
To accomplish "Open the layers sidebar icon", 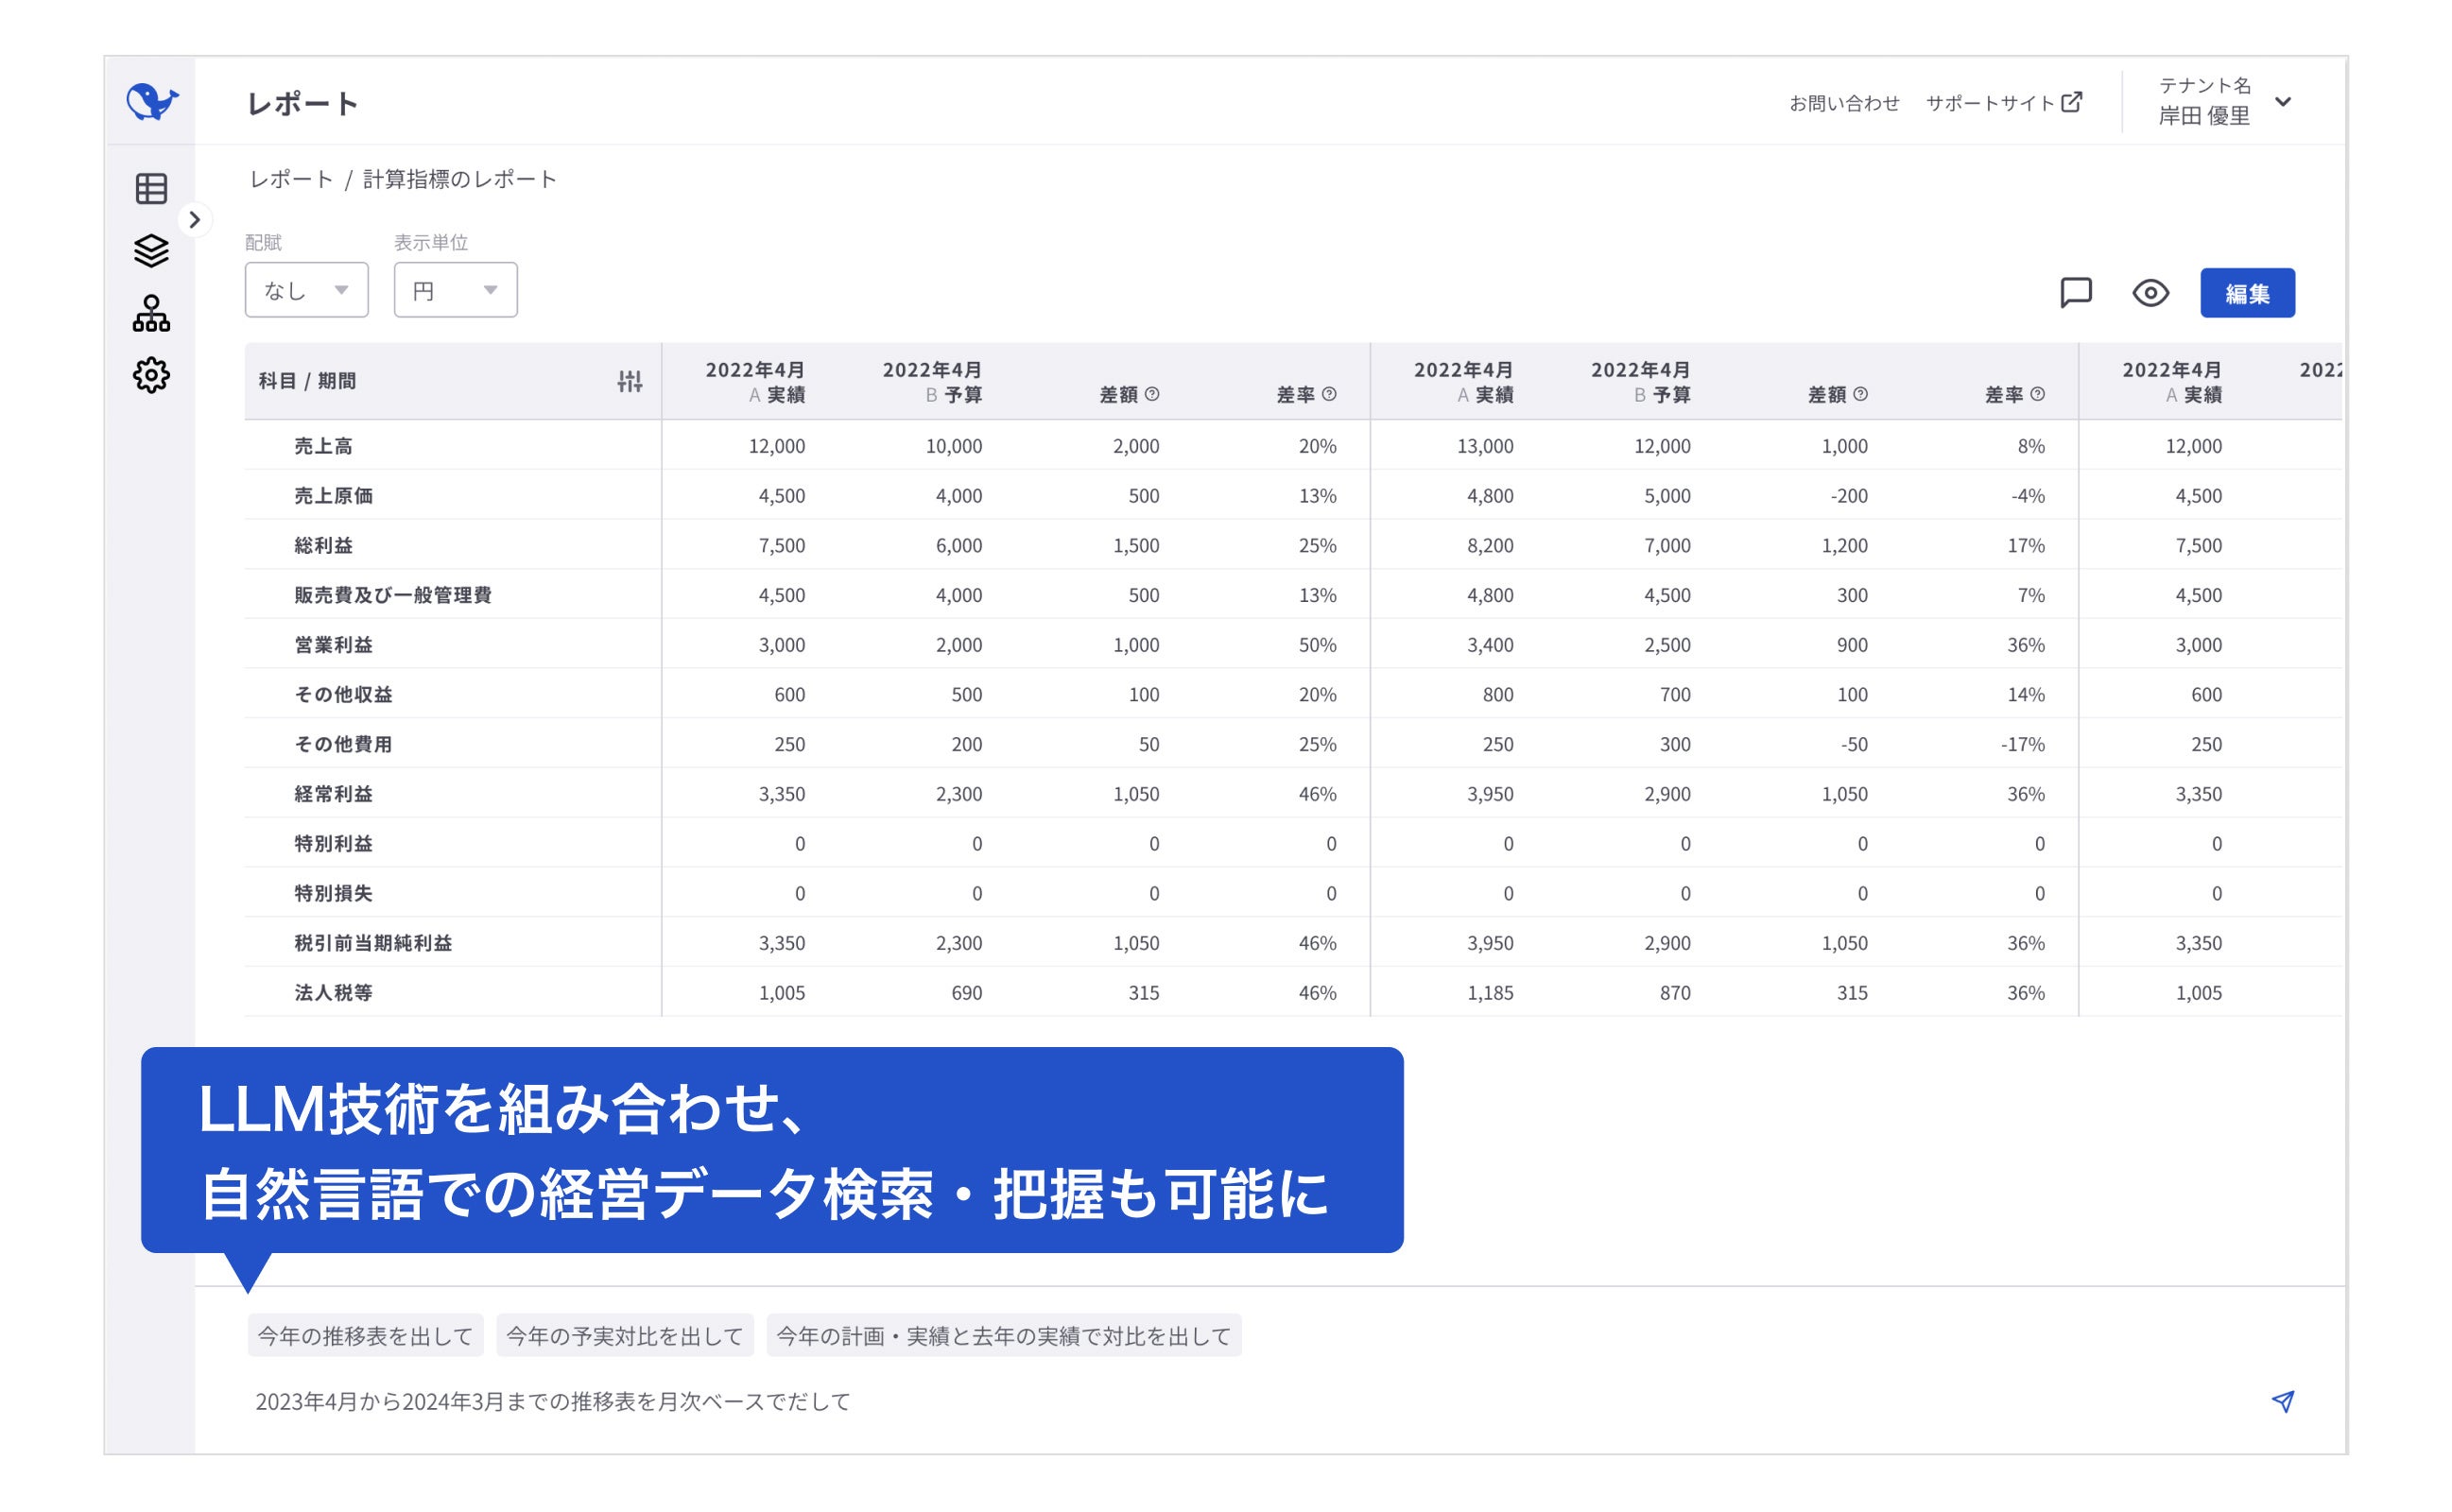I will [151, 251].
